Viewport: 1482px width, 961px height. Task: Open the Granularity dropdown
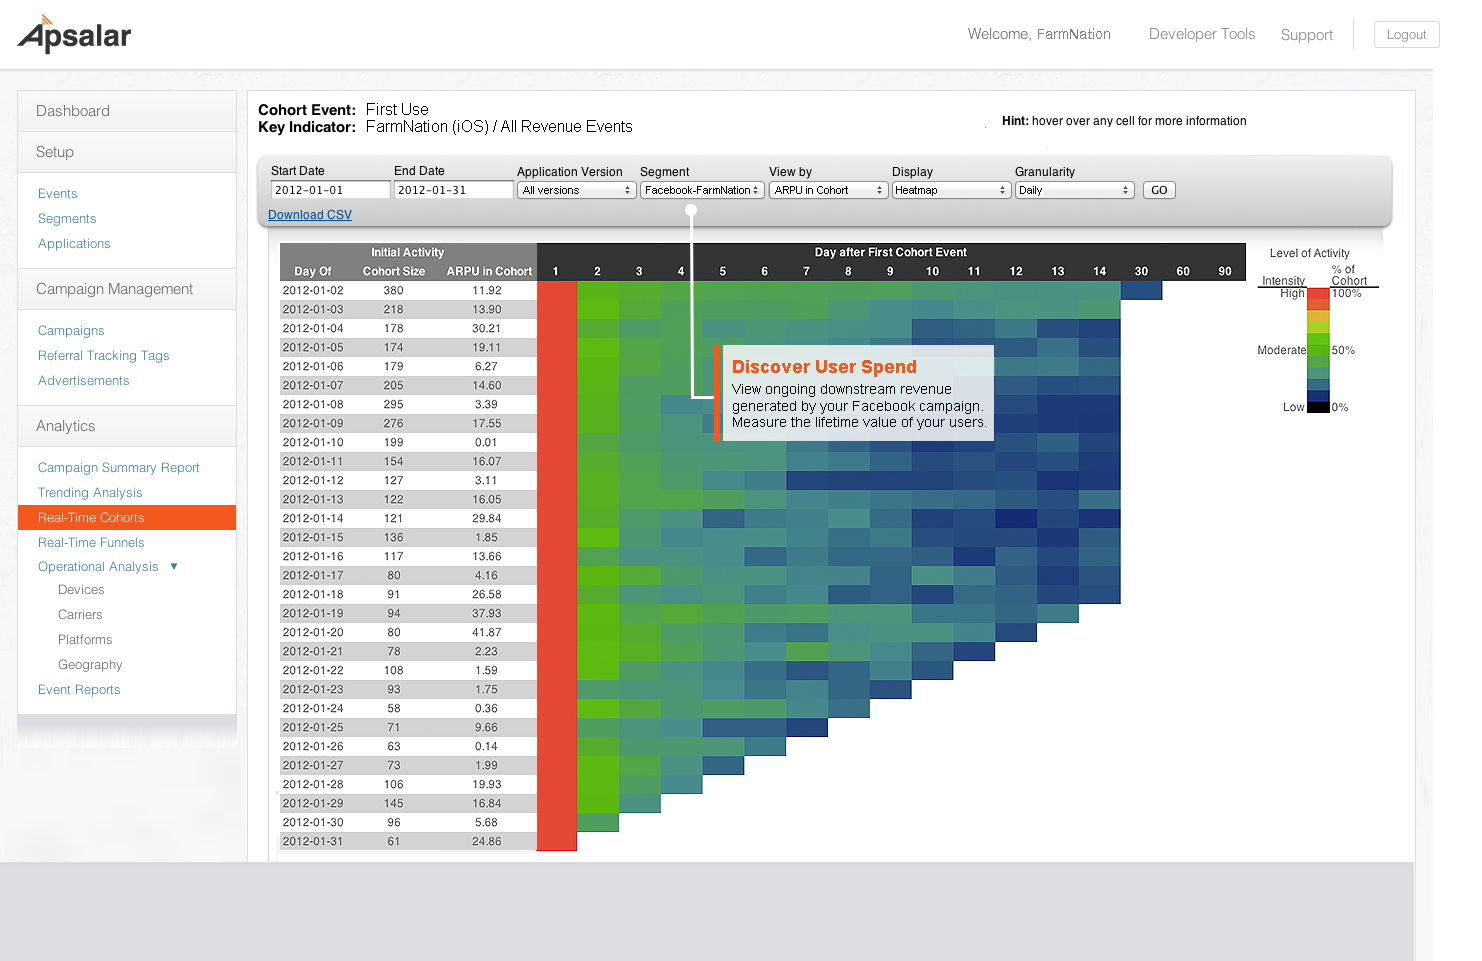tap(1074, 190)
